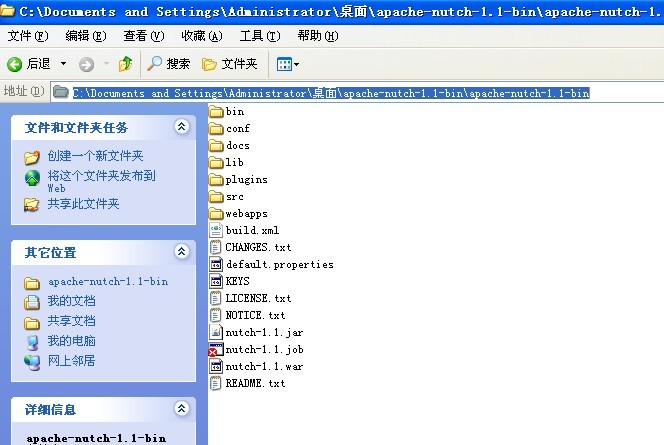Select the docs folder icon

[x=216, y=145]
